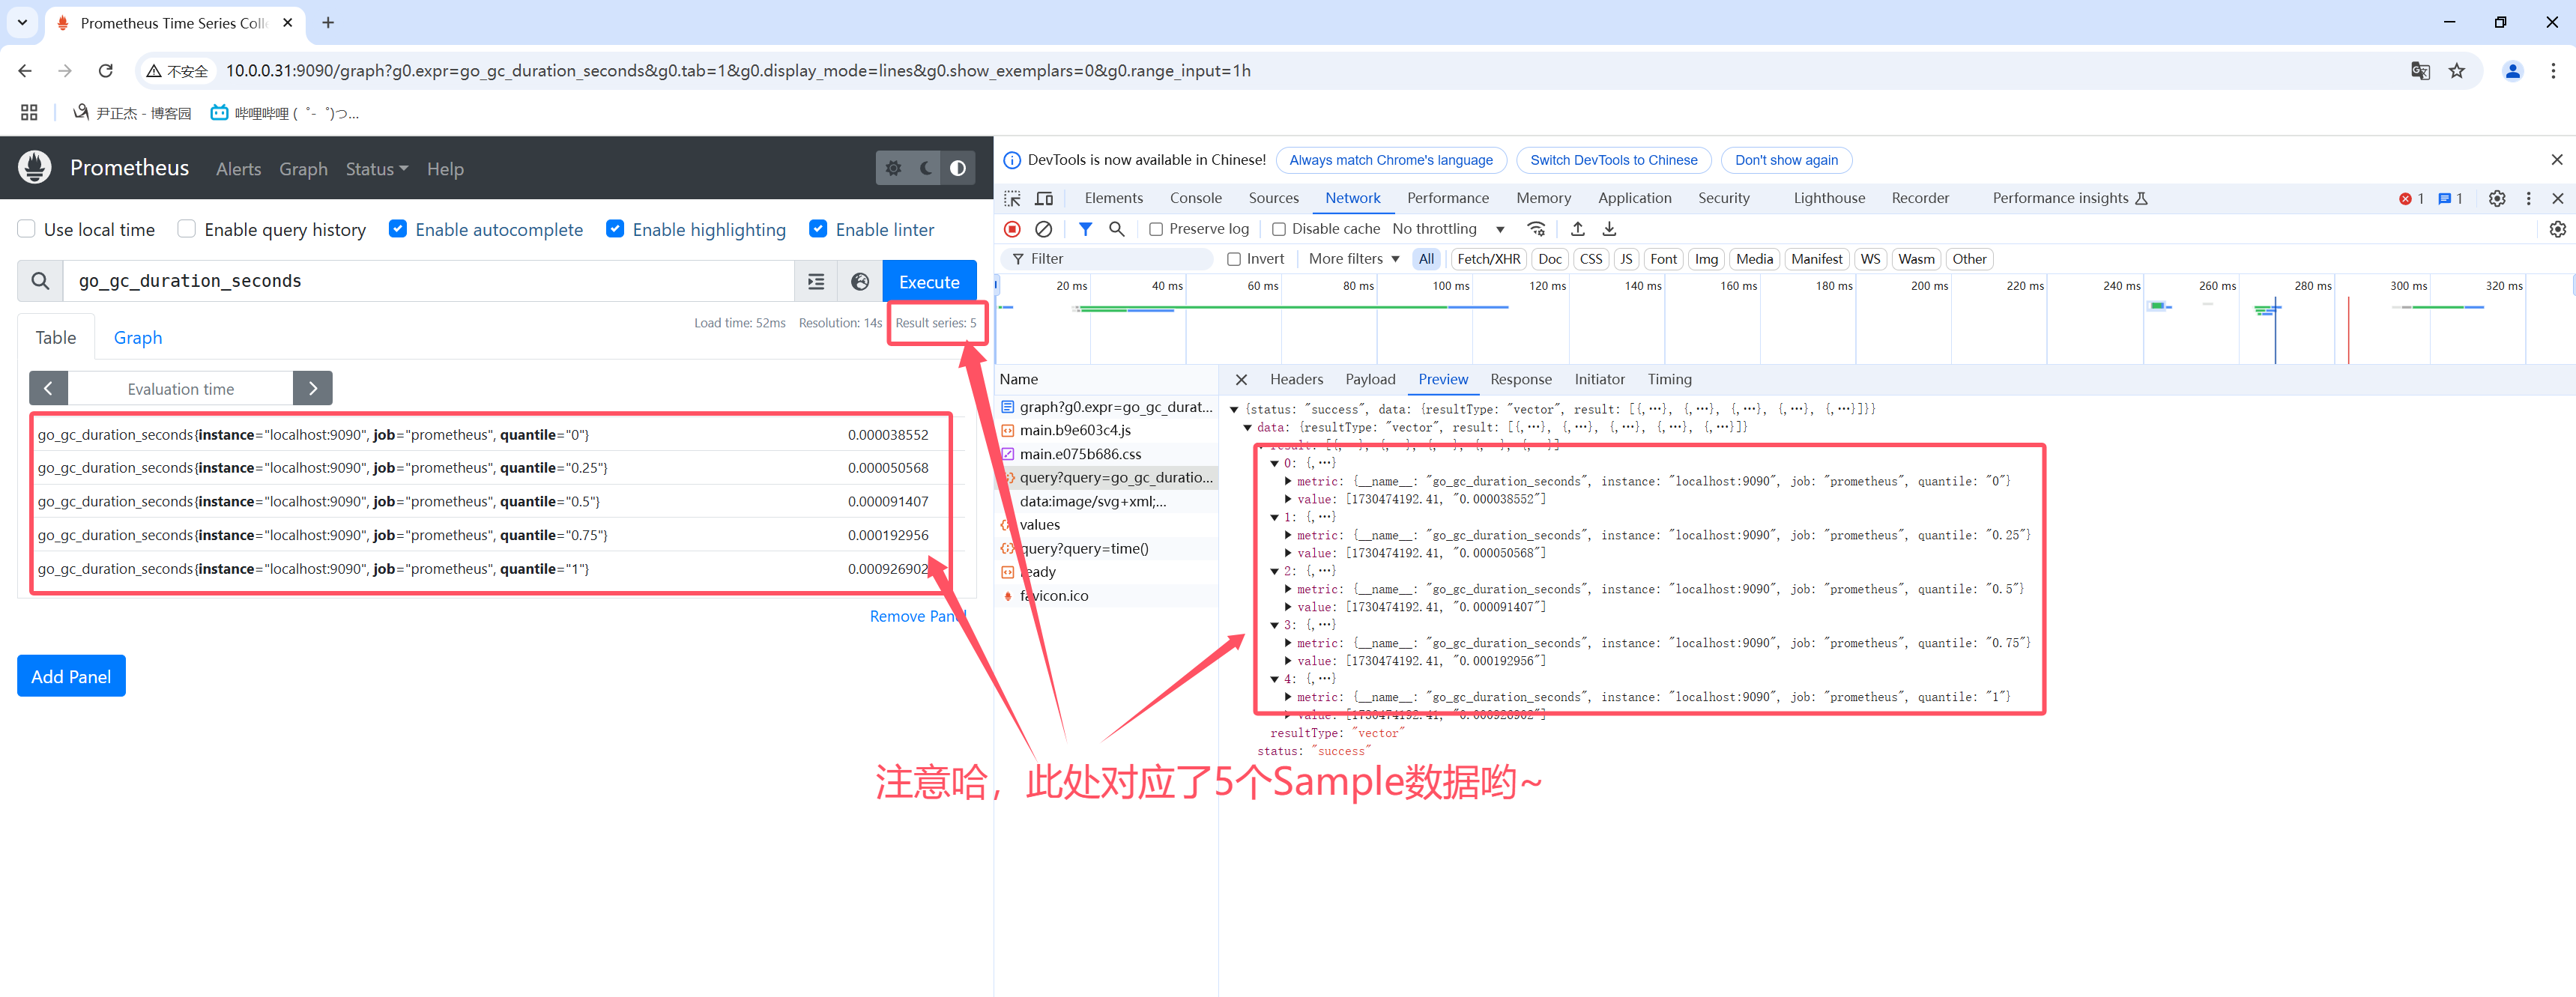Check the Preserve log checkbox
The height and width of the screenshot is (997, 2576).
(x=1156, y=229)
